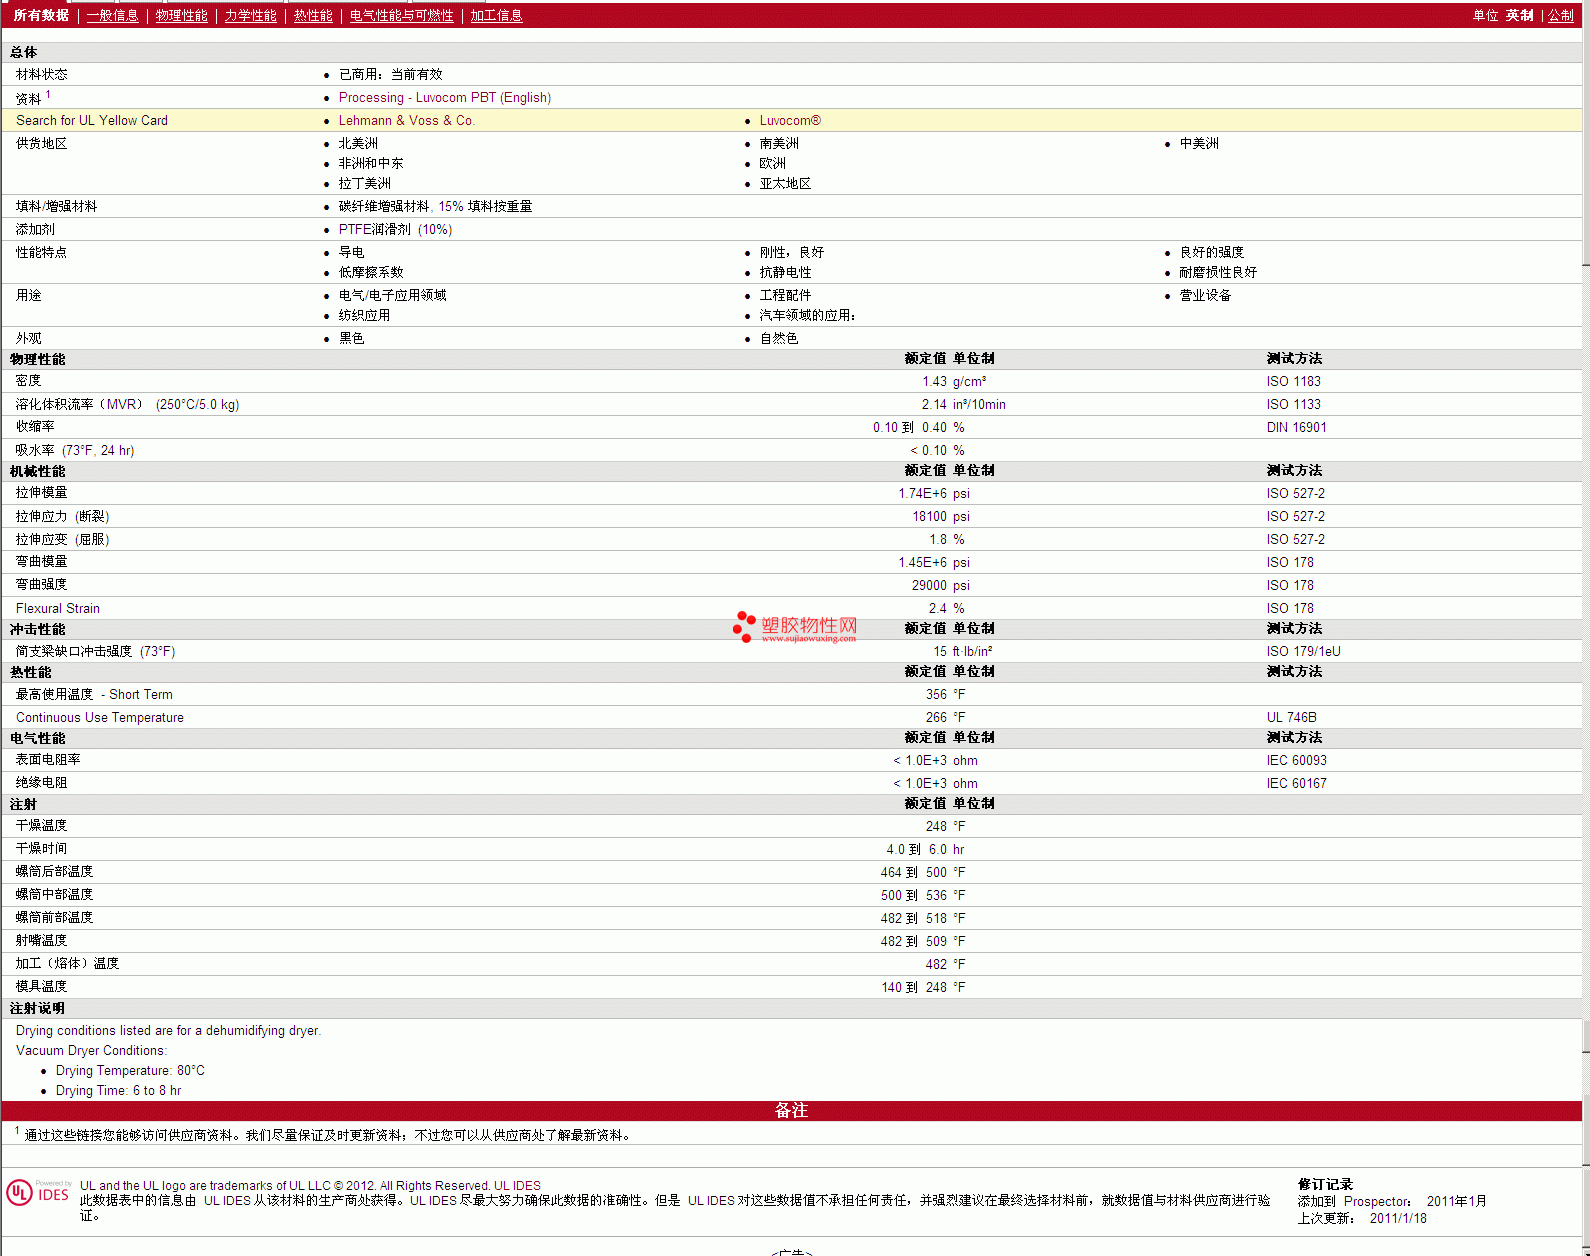Switch to the 热性能 tab
This screenshot has width=1590, height=1256.
pyautogui.click(x=313, y=15)
